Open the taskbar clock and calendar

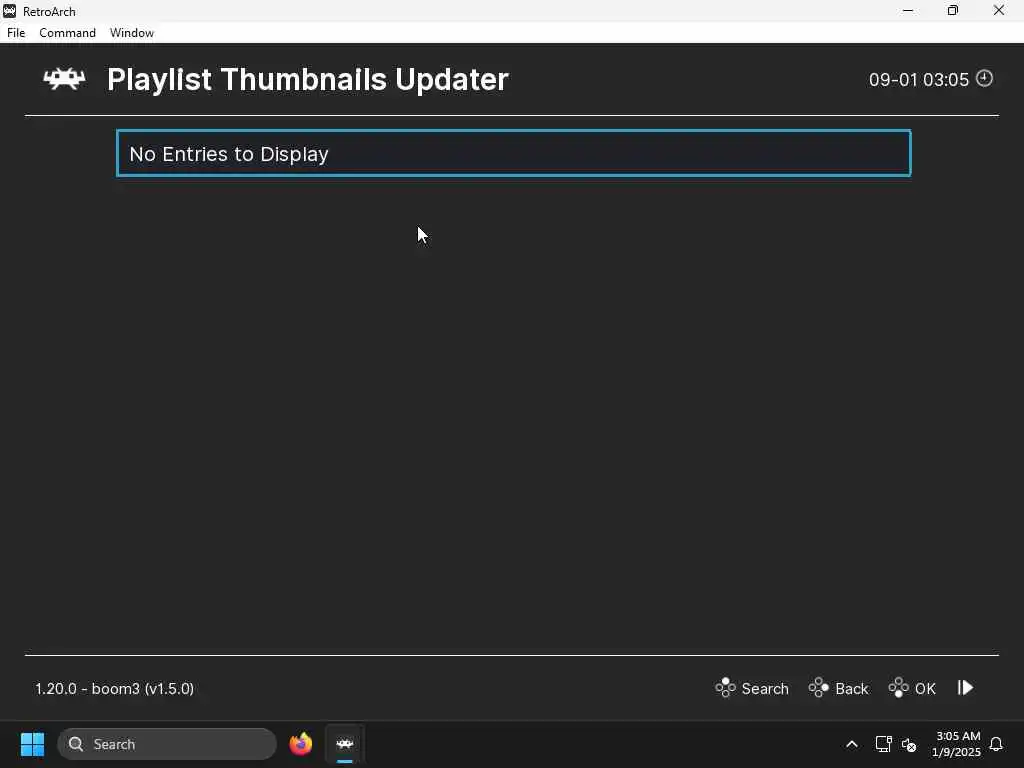(x=957, y=744)
